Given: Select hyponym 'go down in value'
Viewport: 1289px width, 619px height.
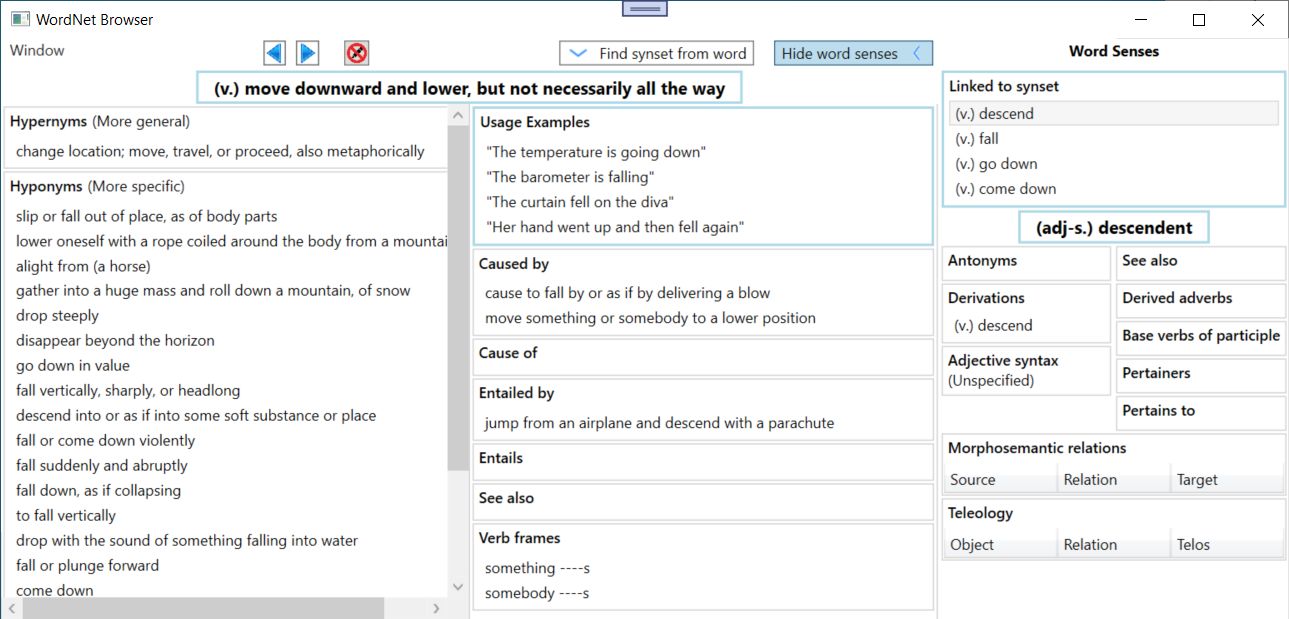Looking at the screenshot, I should coord(73,366).
